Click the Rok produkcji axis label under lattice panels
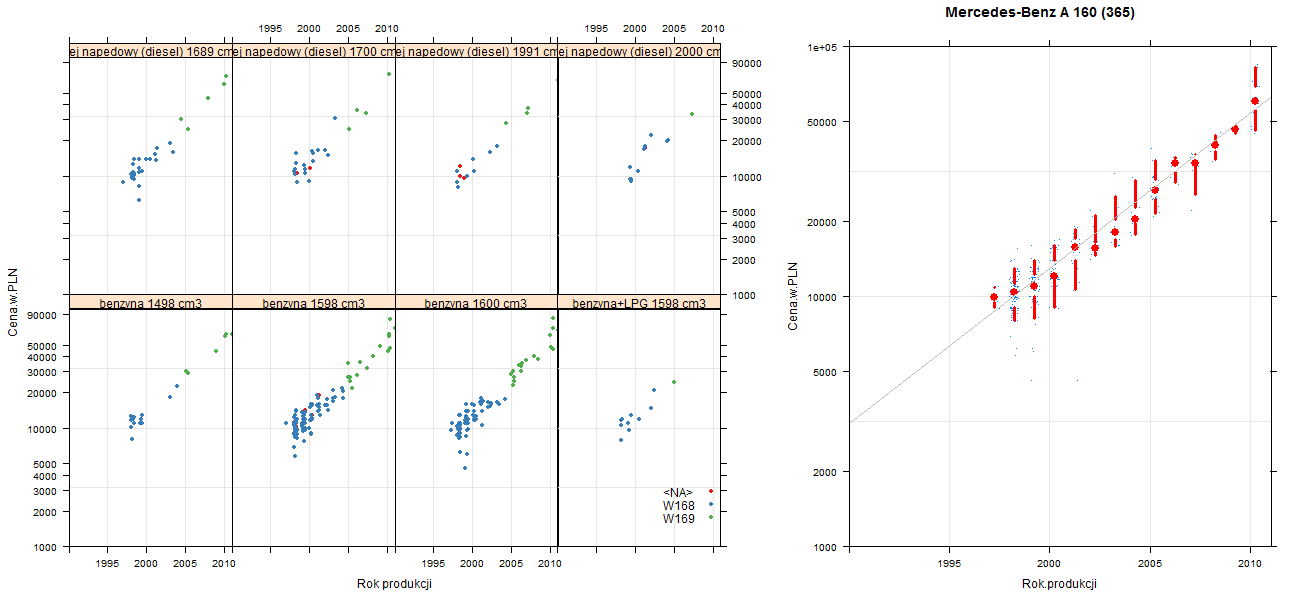 pos(394,584)
